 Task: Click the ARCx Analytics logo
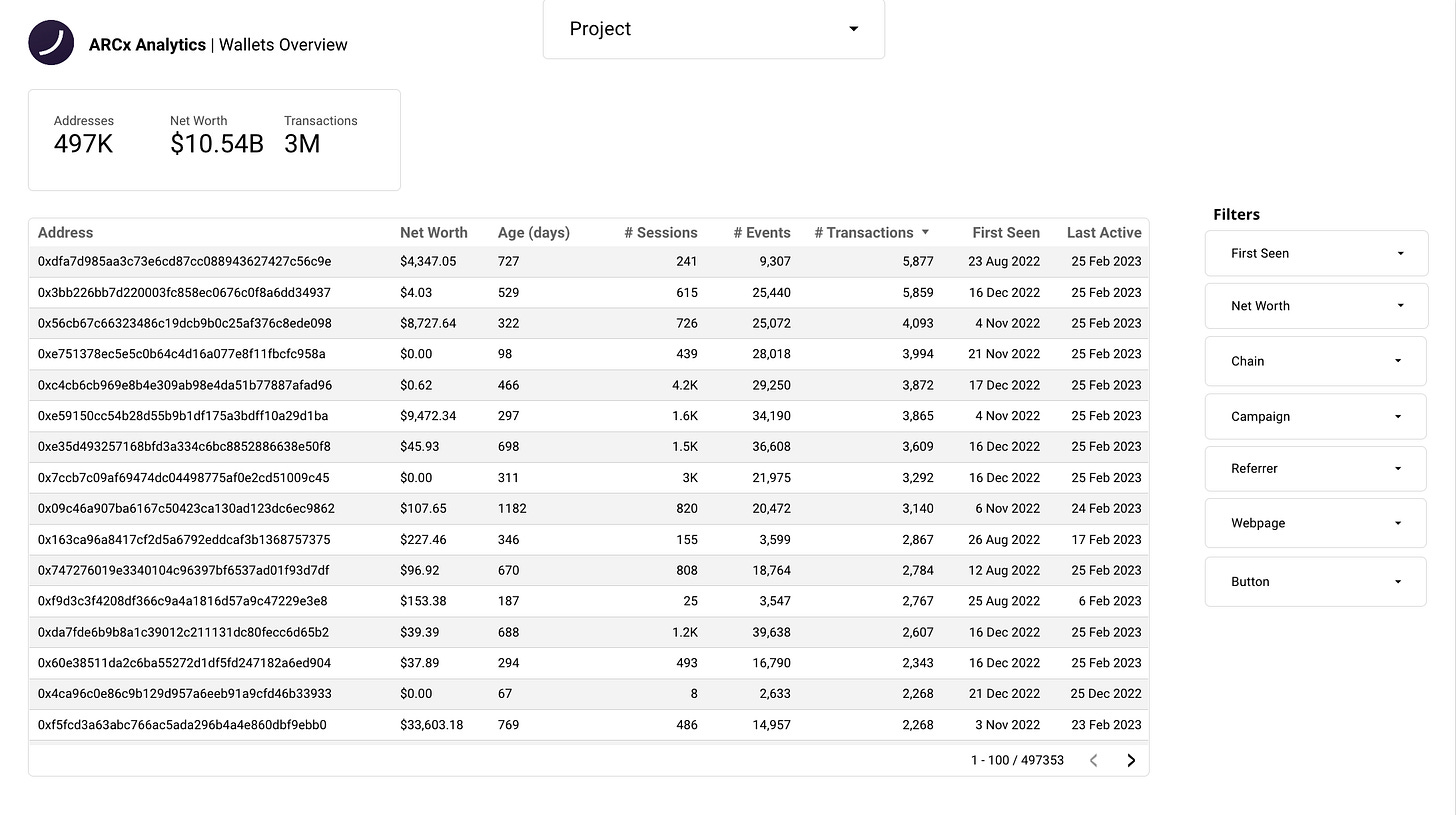(x=51, y=42)
